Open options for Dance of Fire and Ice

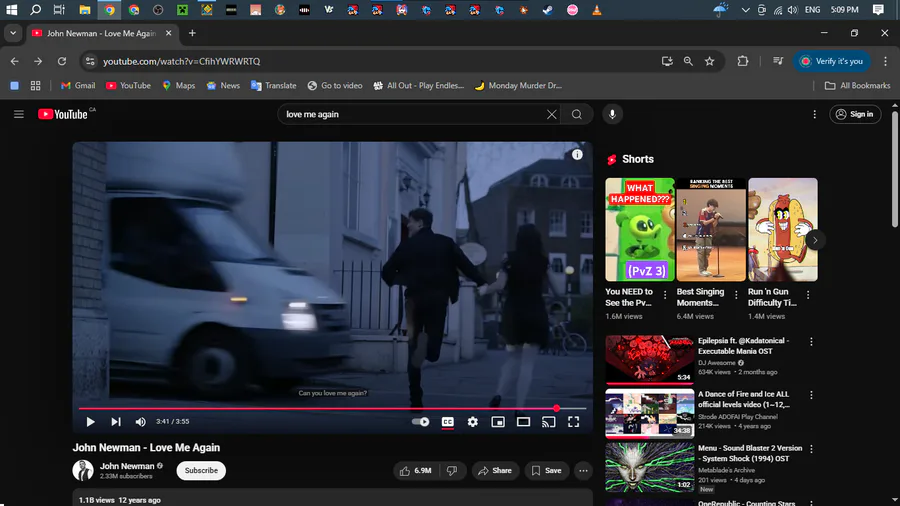tap(811, 395)
